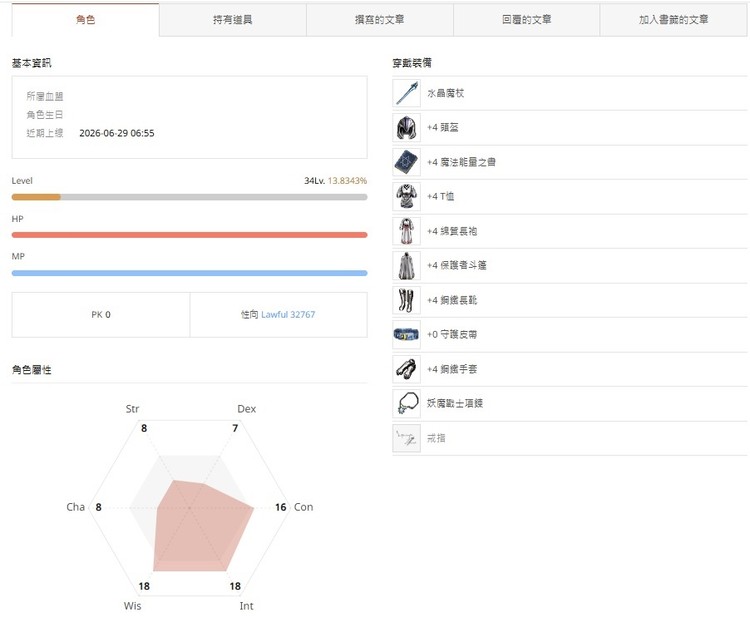Click the 穿戴裝備 section heading
The height and width of the screenshot is (637, 750).
click(412, 63)
